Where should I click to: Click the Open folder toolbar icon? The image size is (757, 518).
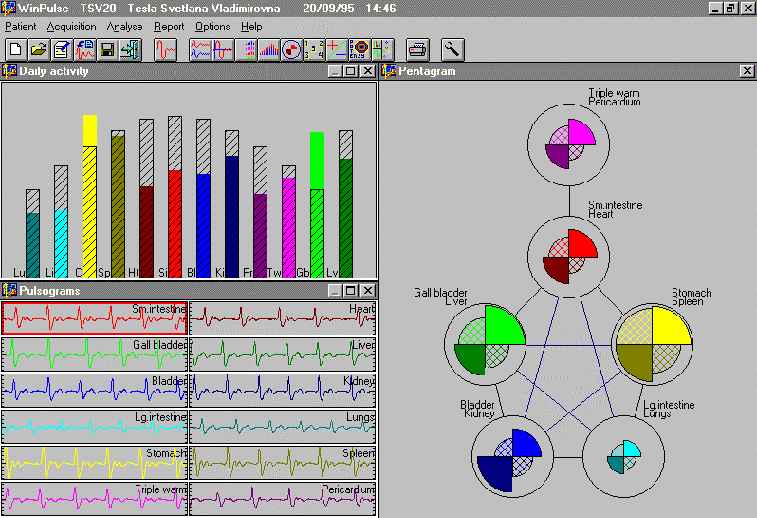[x=39, y=49]
